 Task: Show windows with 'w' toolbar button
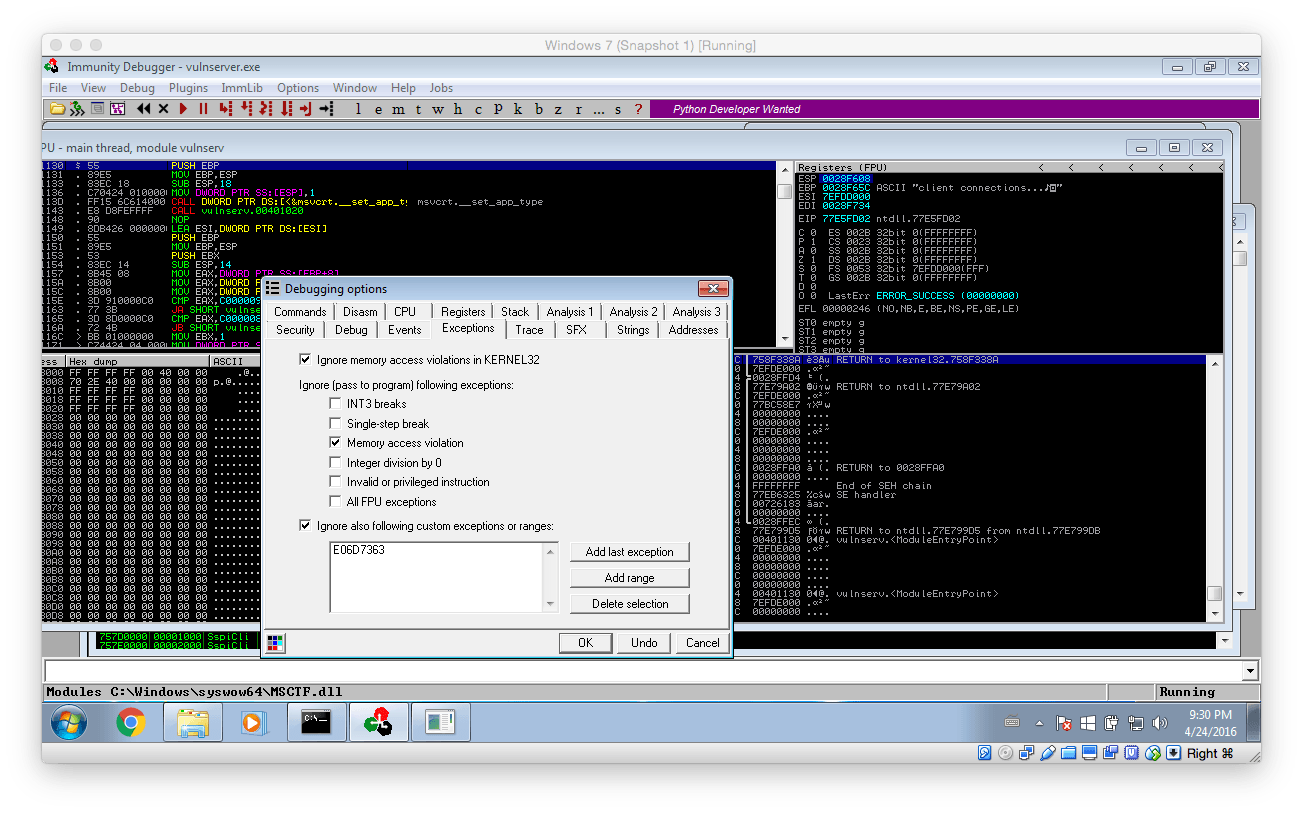pos(437,109)
